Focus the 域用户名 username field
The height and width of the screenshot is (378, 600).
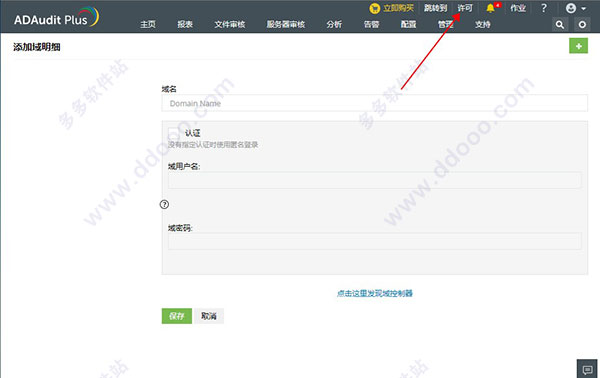(x=375, y=180)
